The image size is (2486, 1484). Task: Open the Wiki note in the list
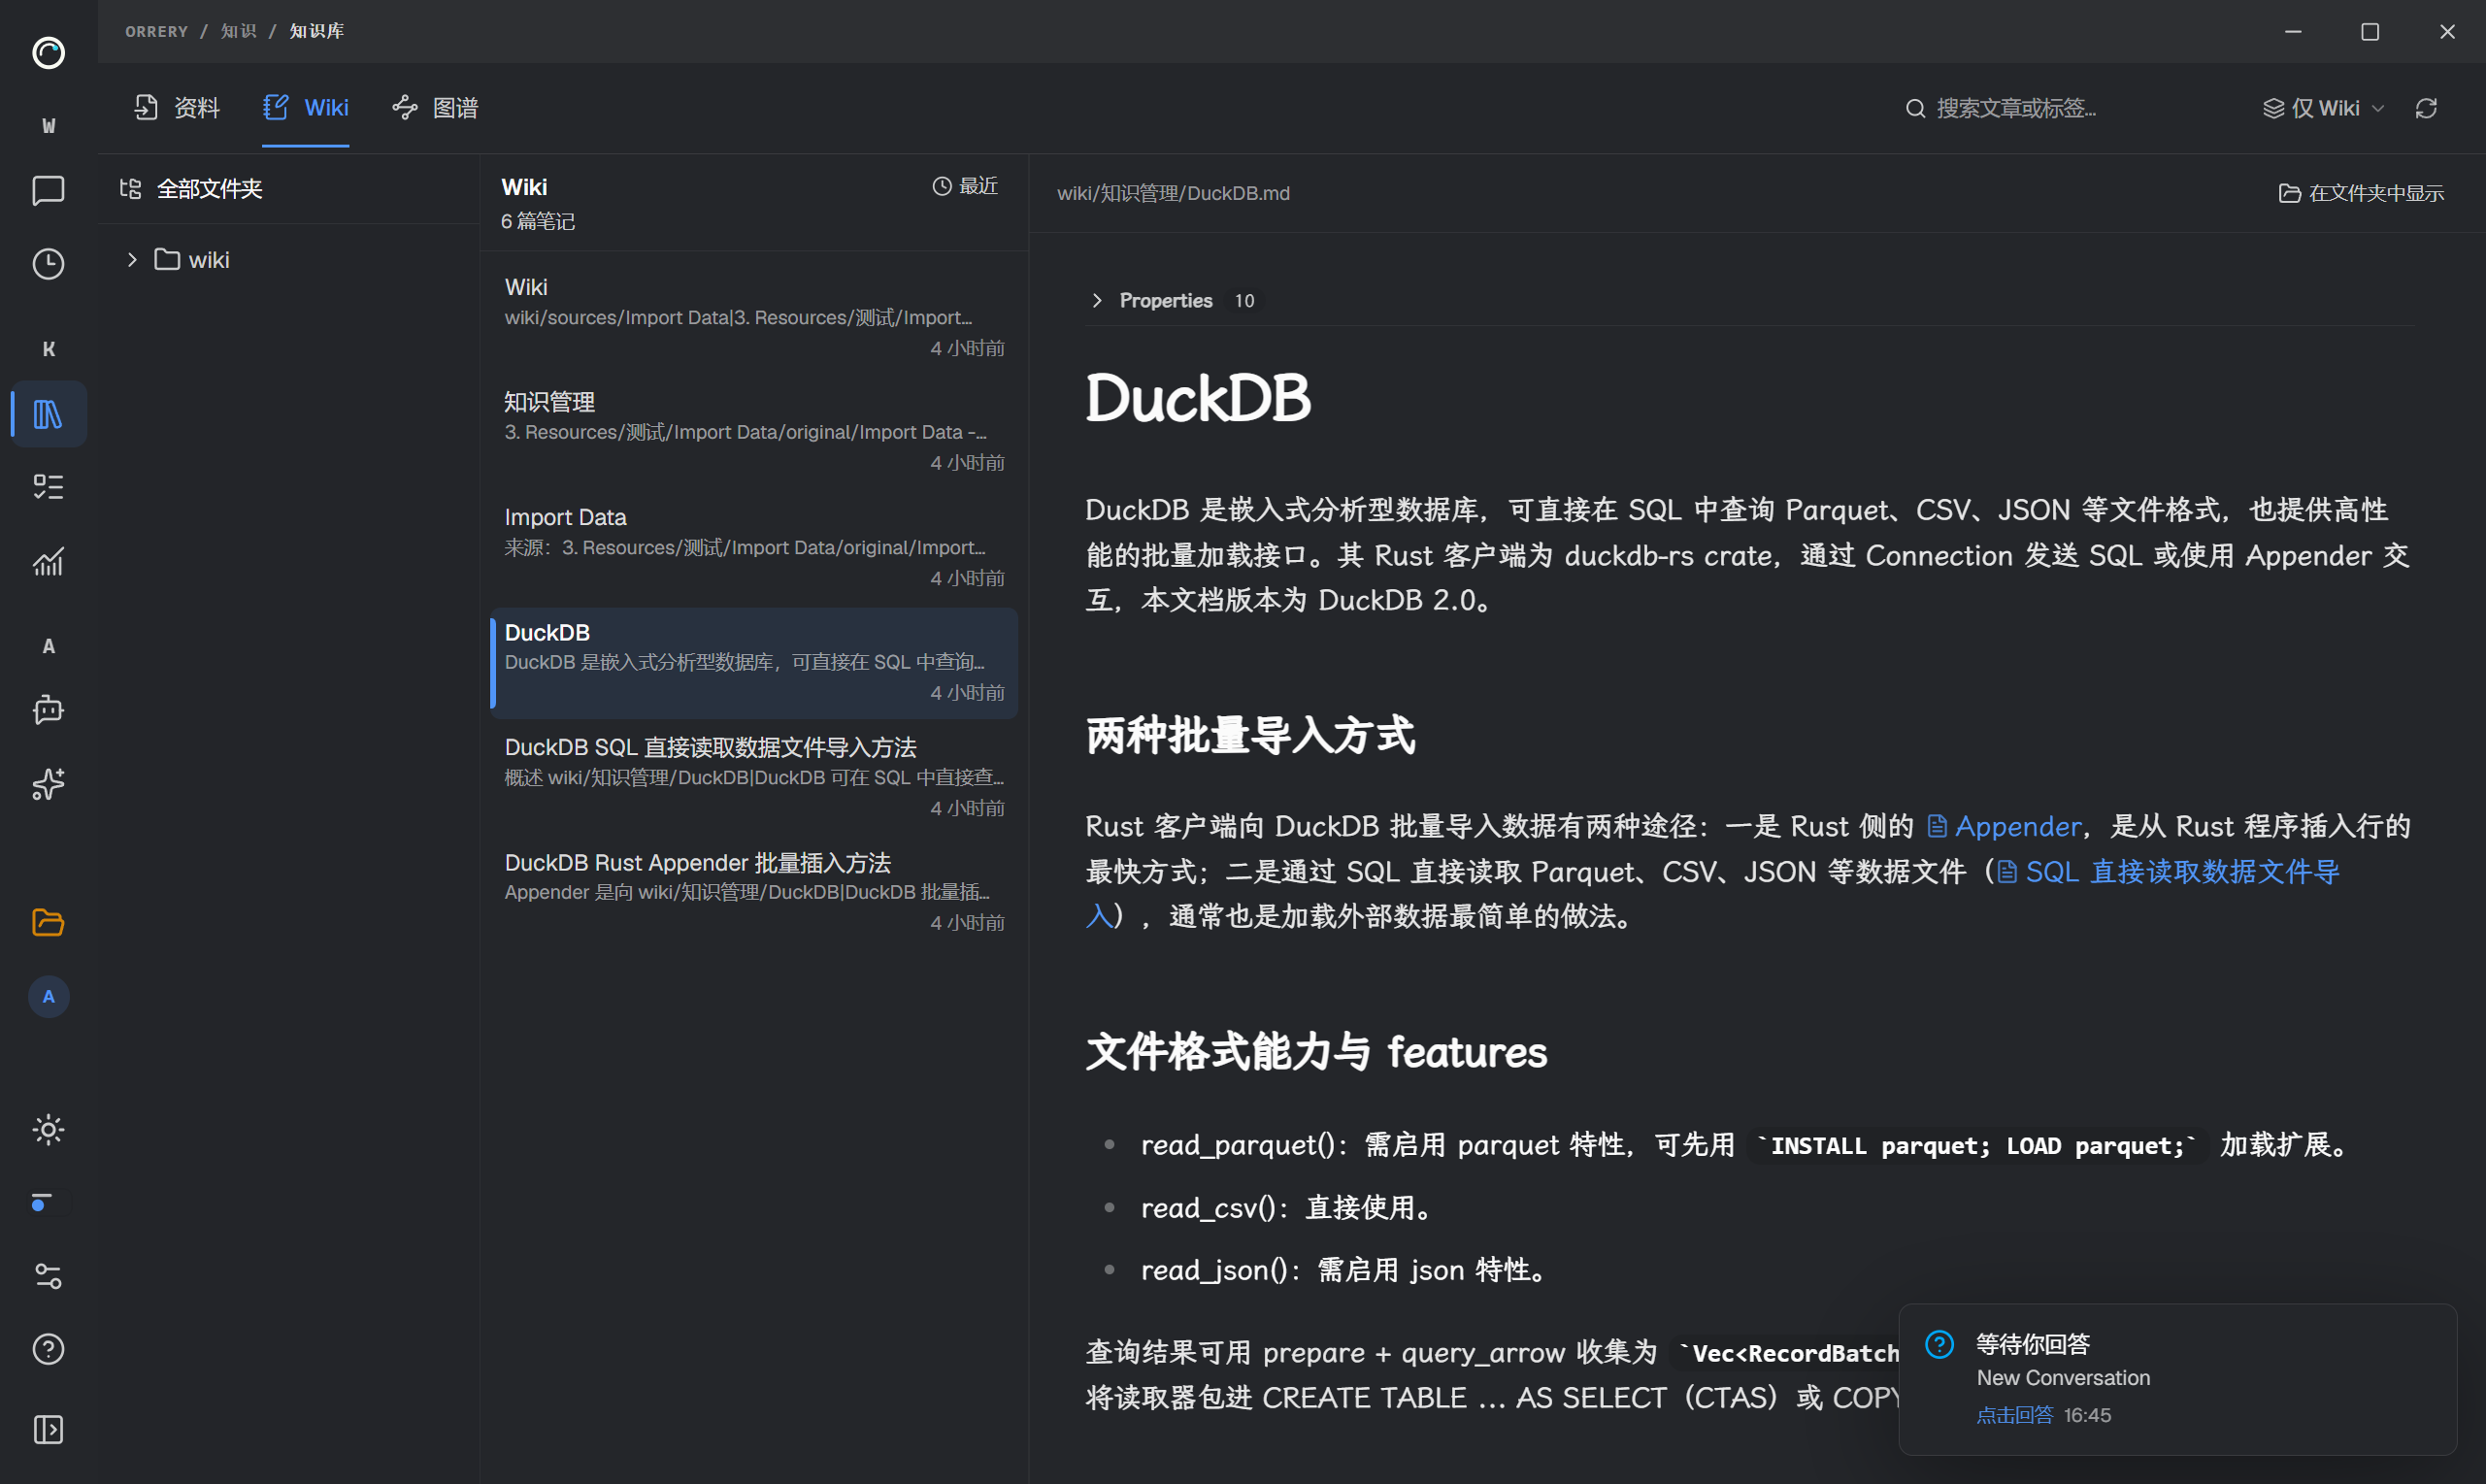pyautogui.click(x=754, y=317)
